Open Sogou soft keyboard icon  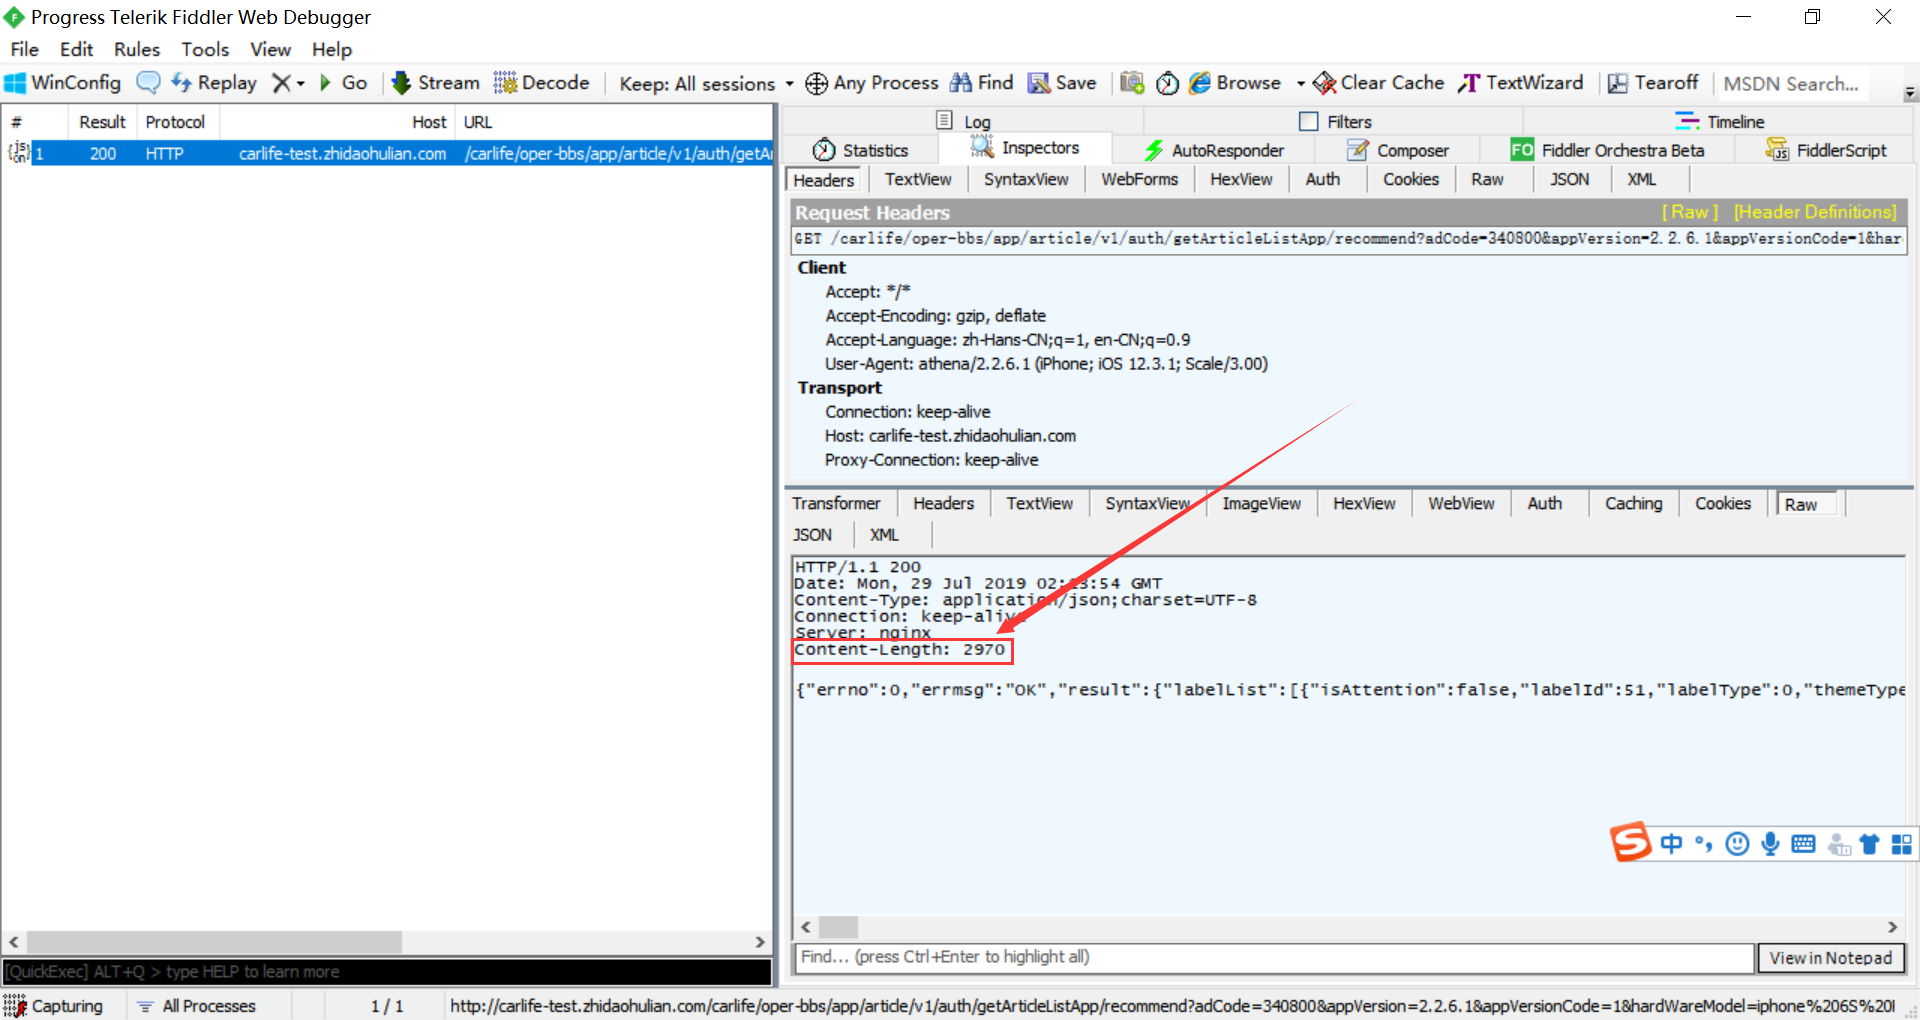pos(1803,844)
